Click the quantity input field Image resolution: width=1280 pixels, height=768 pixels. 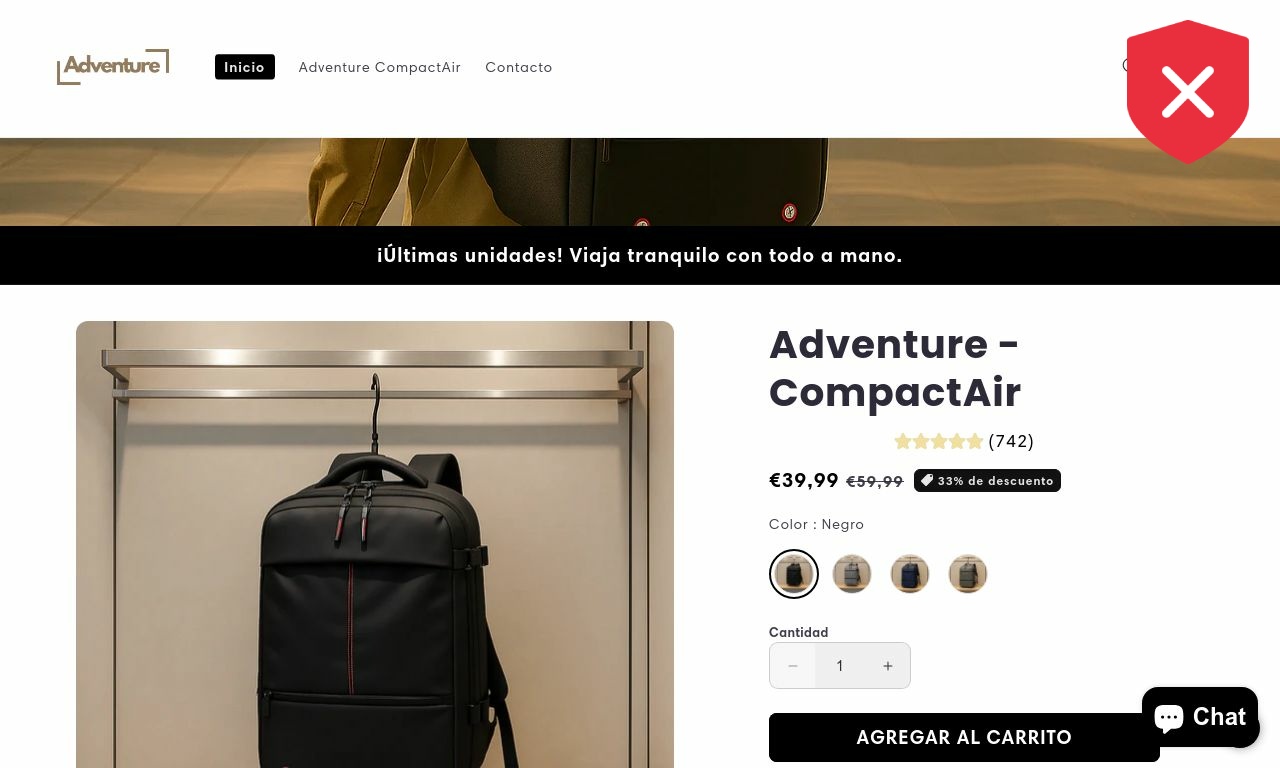[x=840, y=666]
